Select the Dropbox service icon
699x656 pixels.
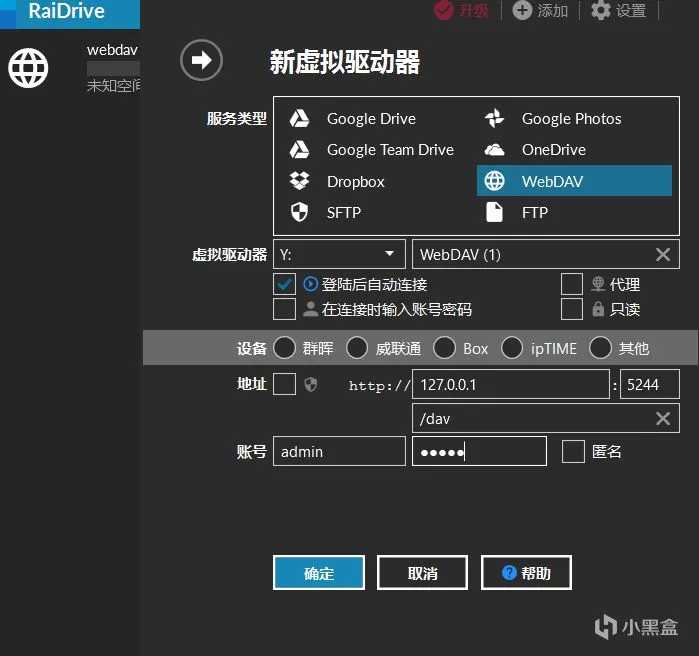tap(299, 181)
